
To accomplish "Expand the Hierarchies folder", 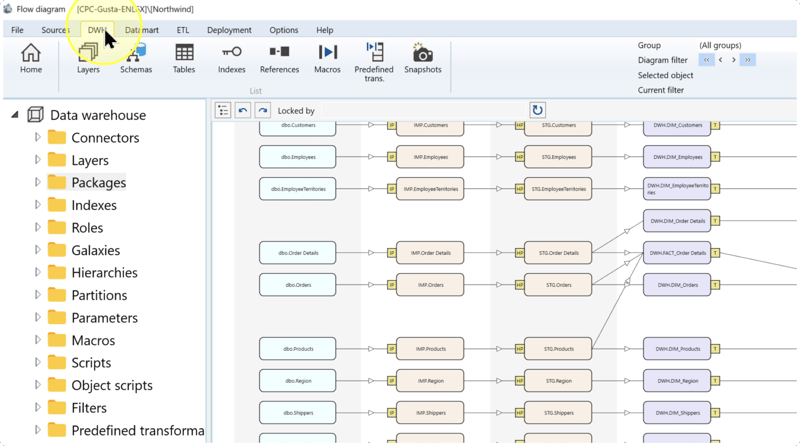I will [x=37, y=272].
